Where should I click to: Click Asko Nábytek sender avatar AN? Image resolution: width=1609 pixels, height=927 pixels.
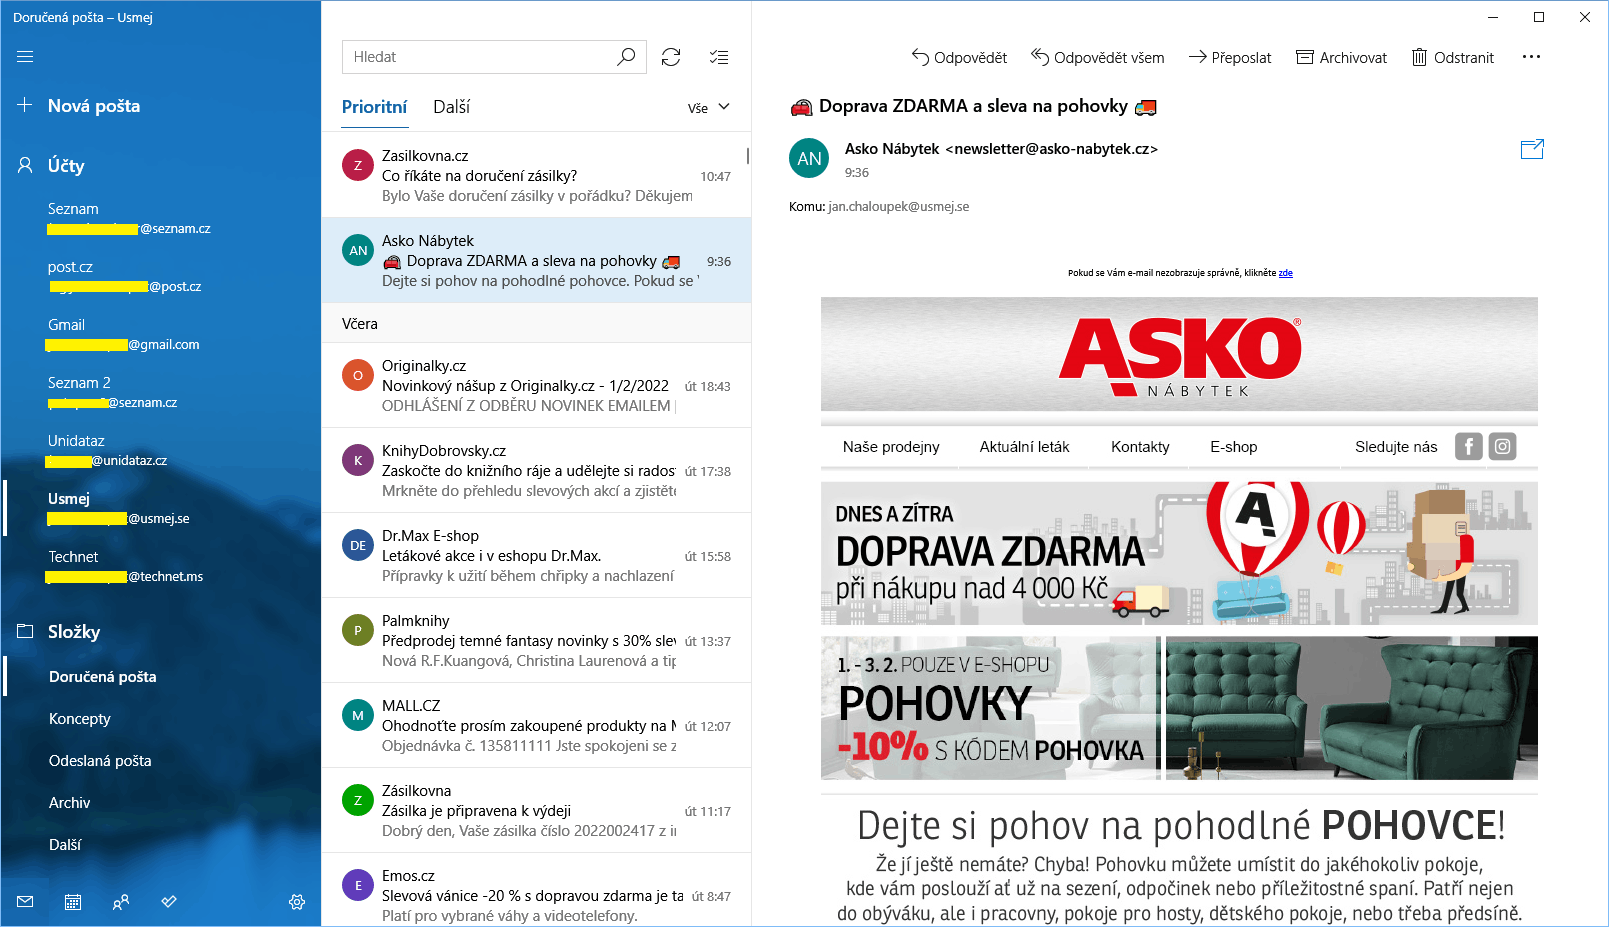809,158
